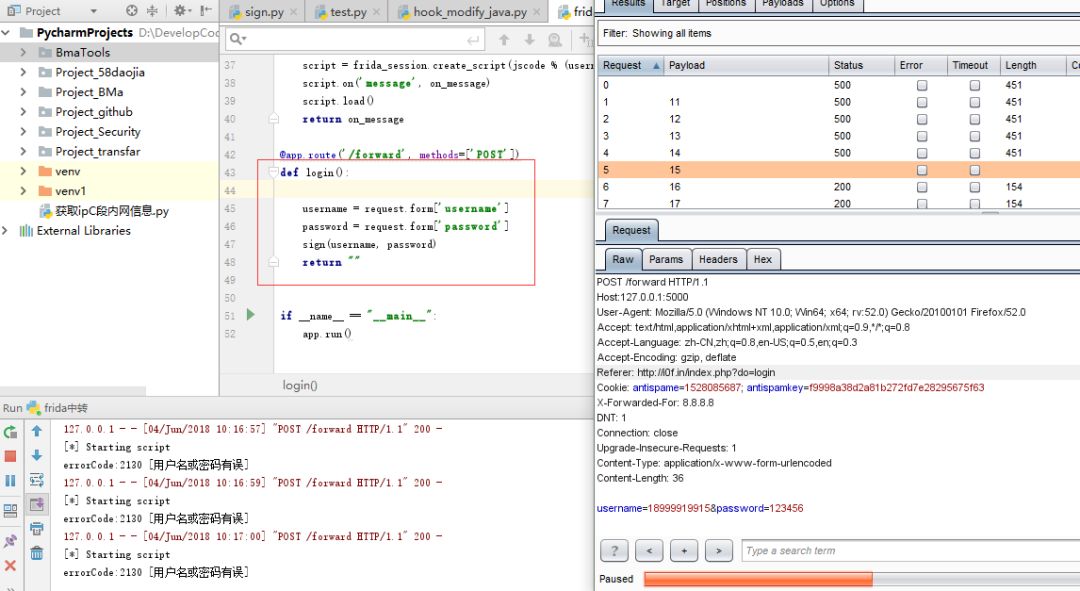Click previous match button in Burp search

point(649,550)
